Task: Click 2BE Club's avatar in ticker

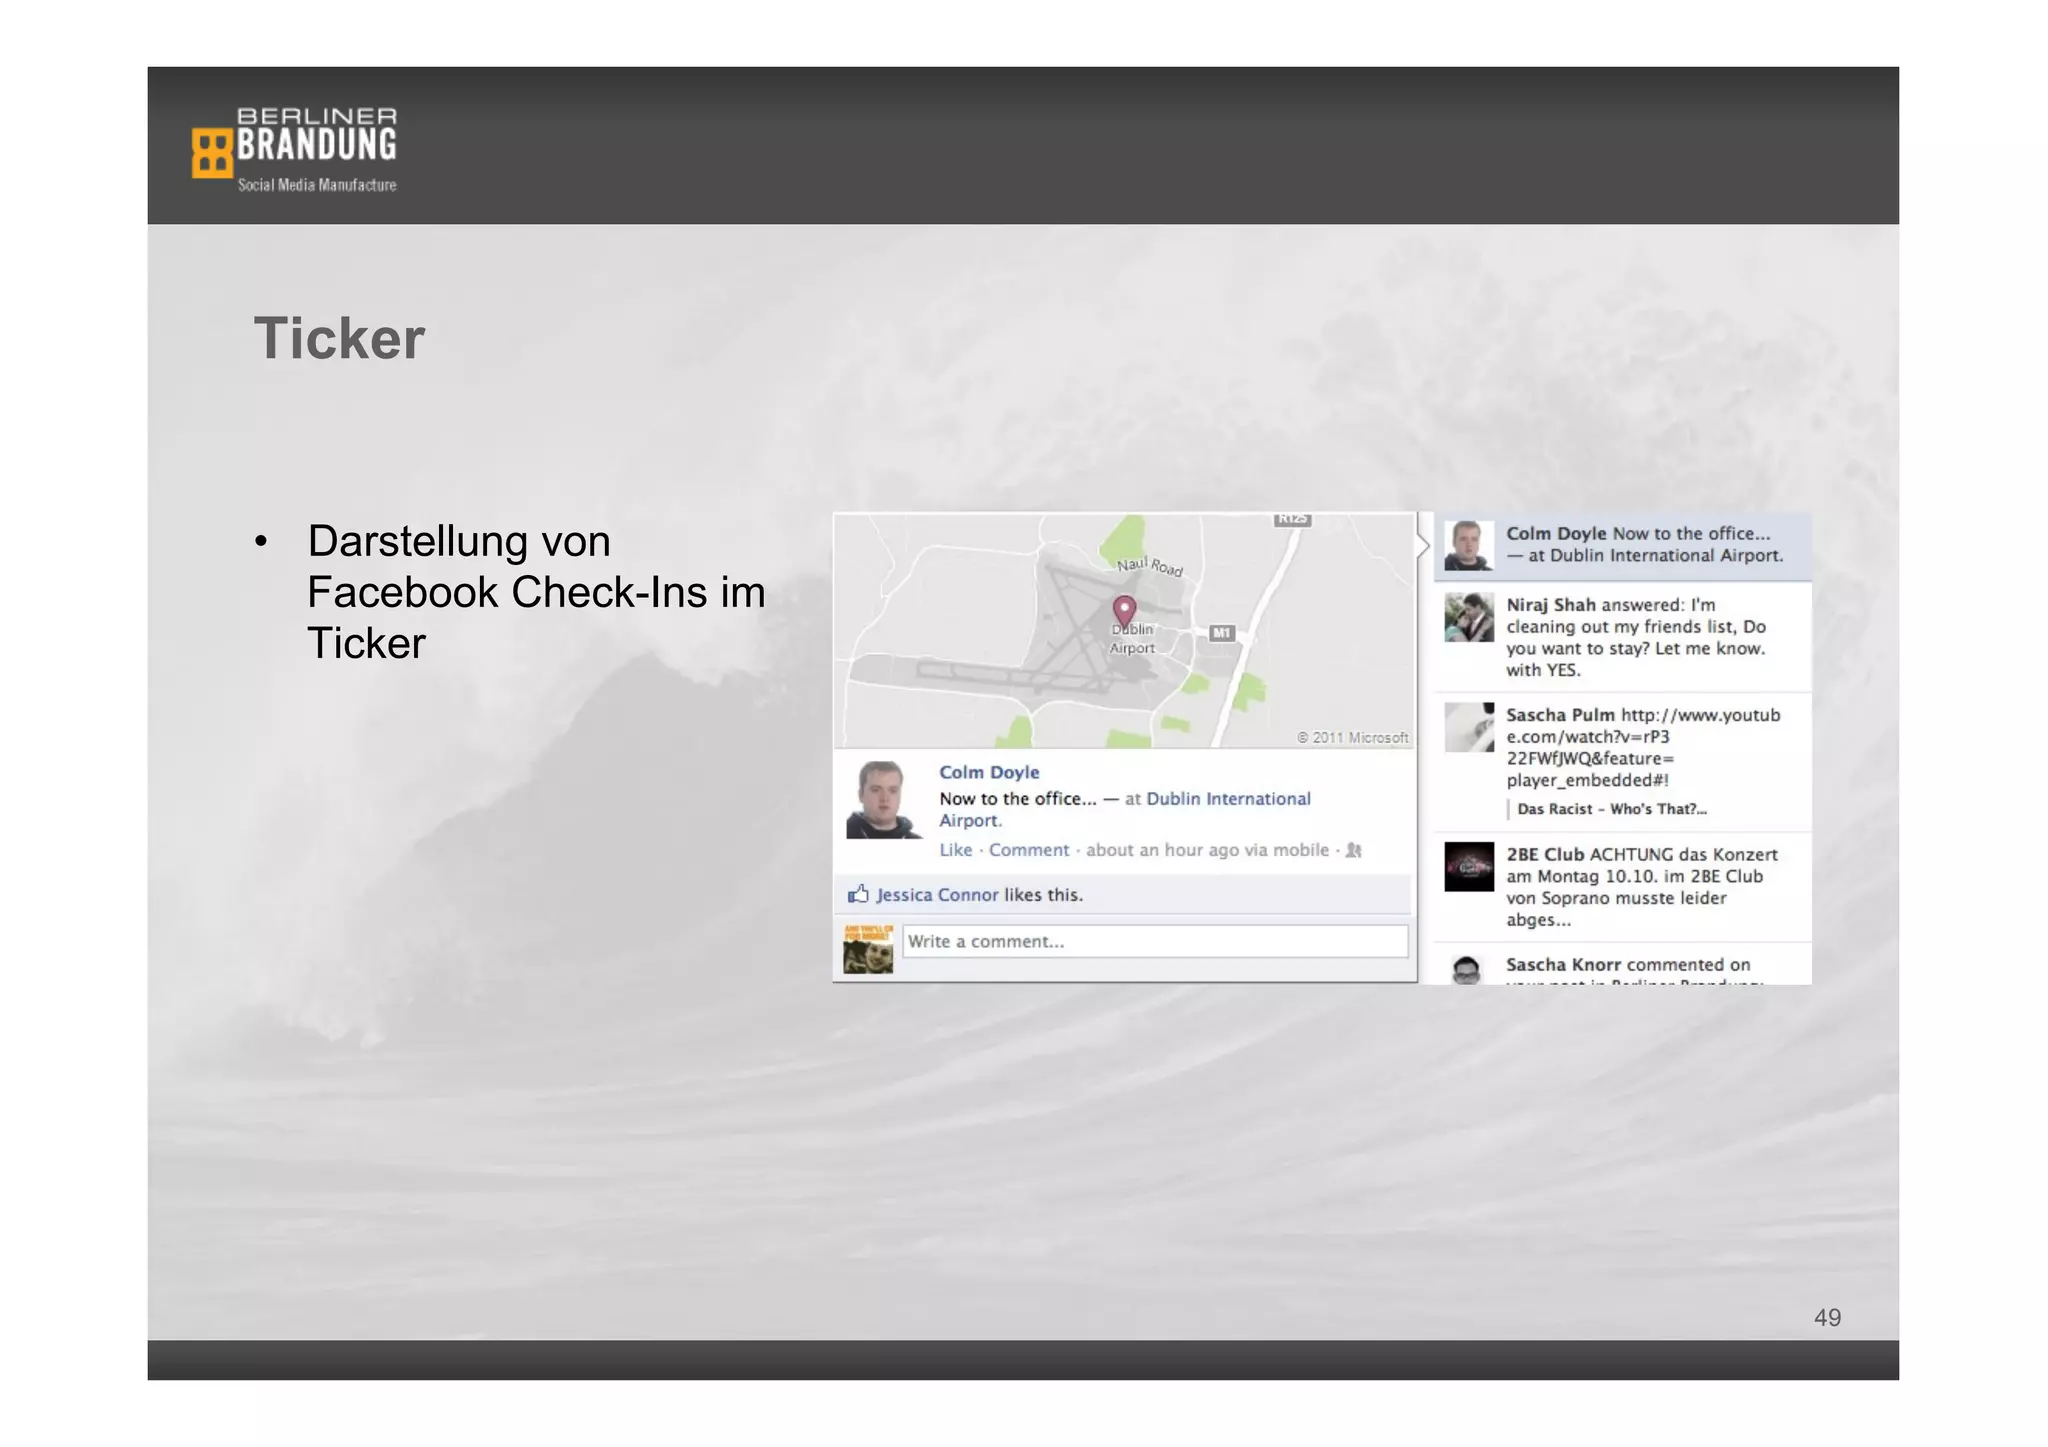Action: [x=1468, y=867]
